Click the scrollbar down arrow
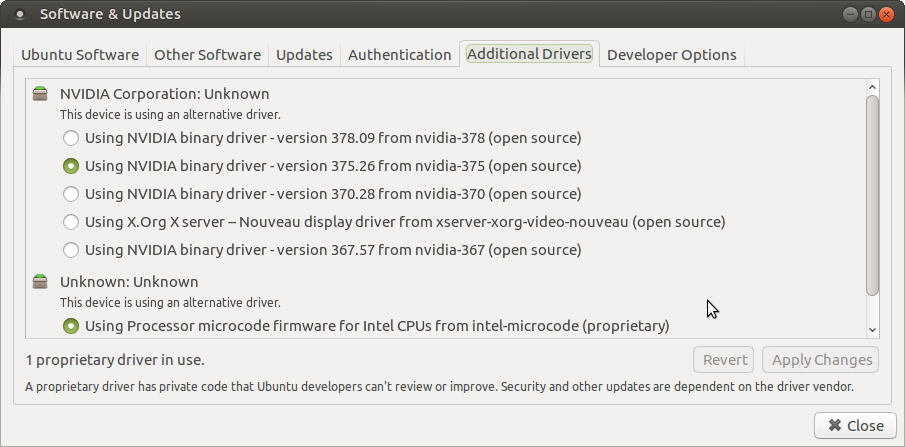The width and height of the screenshot is (905, 447). (872, 330)
